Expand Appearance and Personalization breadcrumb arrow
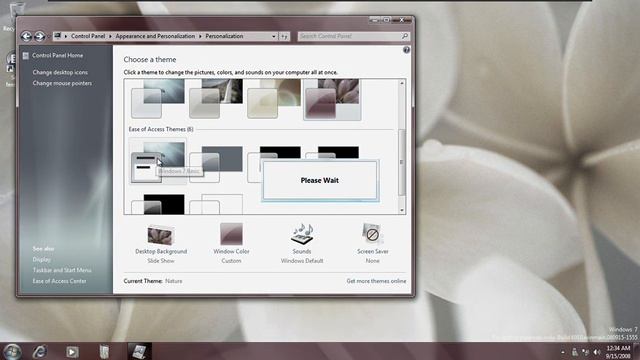Image resolution: width=640 pixels, height=360 pixels. 200,36
